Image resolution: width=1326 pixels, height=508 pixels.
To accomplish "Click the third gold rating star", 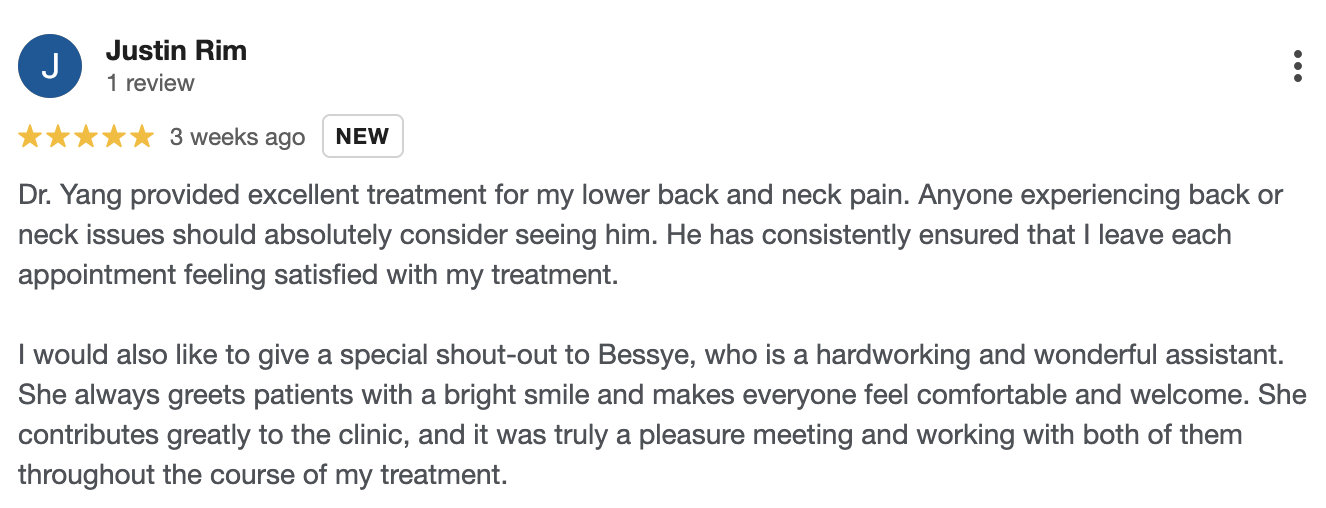I will point(86,137).
